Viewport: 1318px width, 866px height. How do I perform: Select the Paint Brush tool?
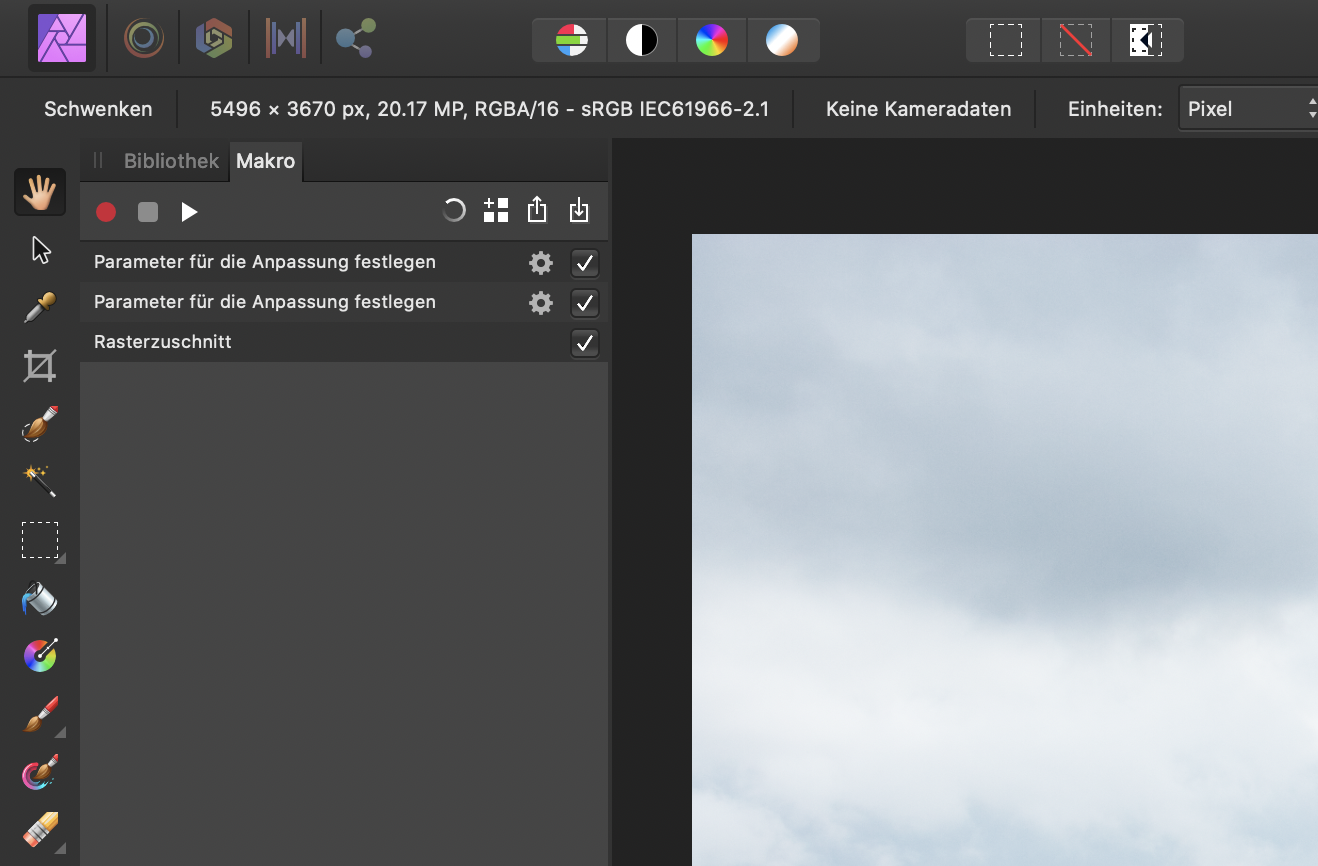point(40,714)
